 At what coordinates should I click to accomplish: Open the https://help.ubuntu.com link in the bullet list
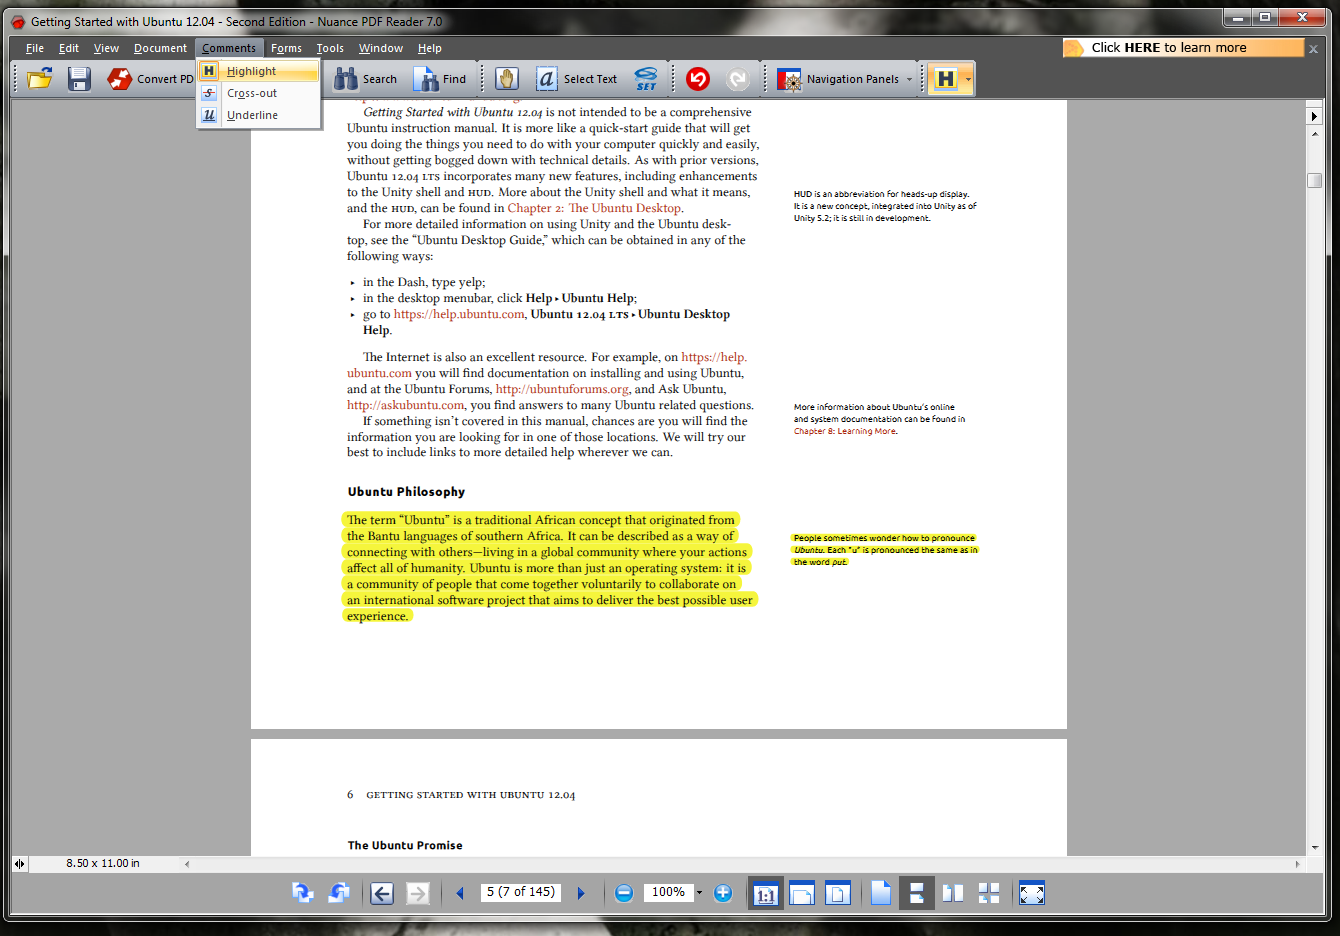pos(459,314)
